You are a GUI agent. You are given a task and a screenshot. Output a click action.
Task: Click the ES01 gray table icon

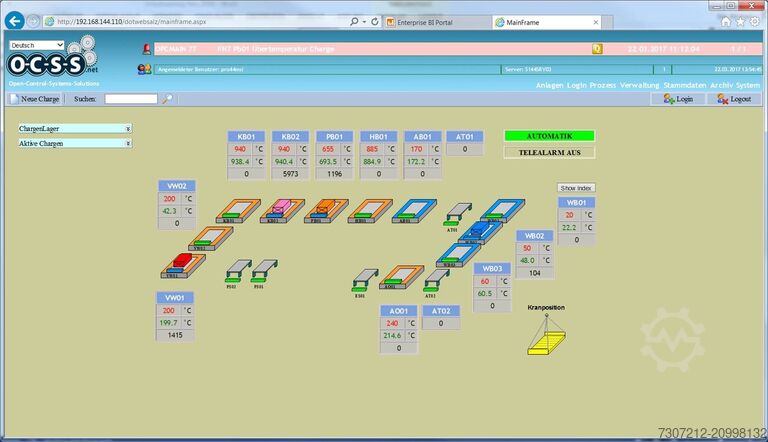[x=365, y=280]
